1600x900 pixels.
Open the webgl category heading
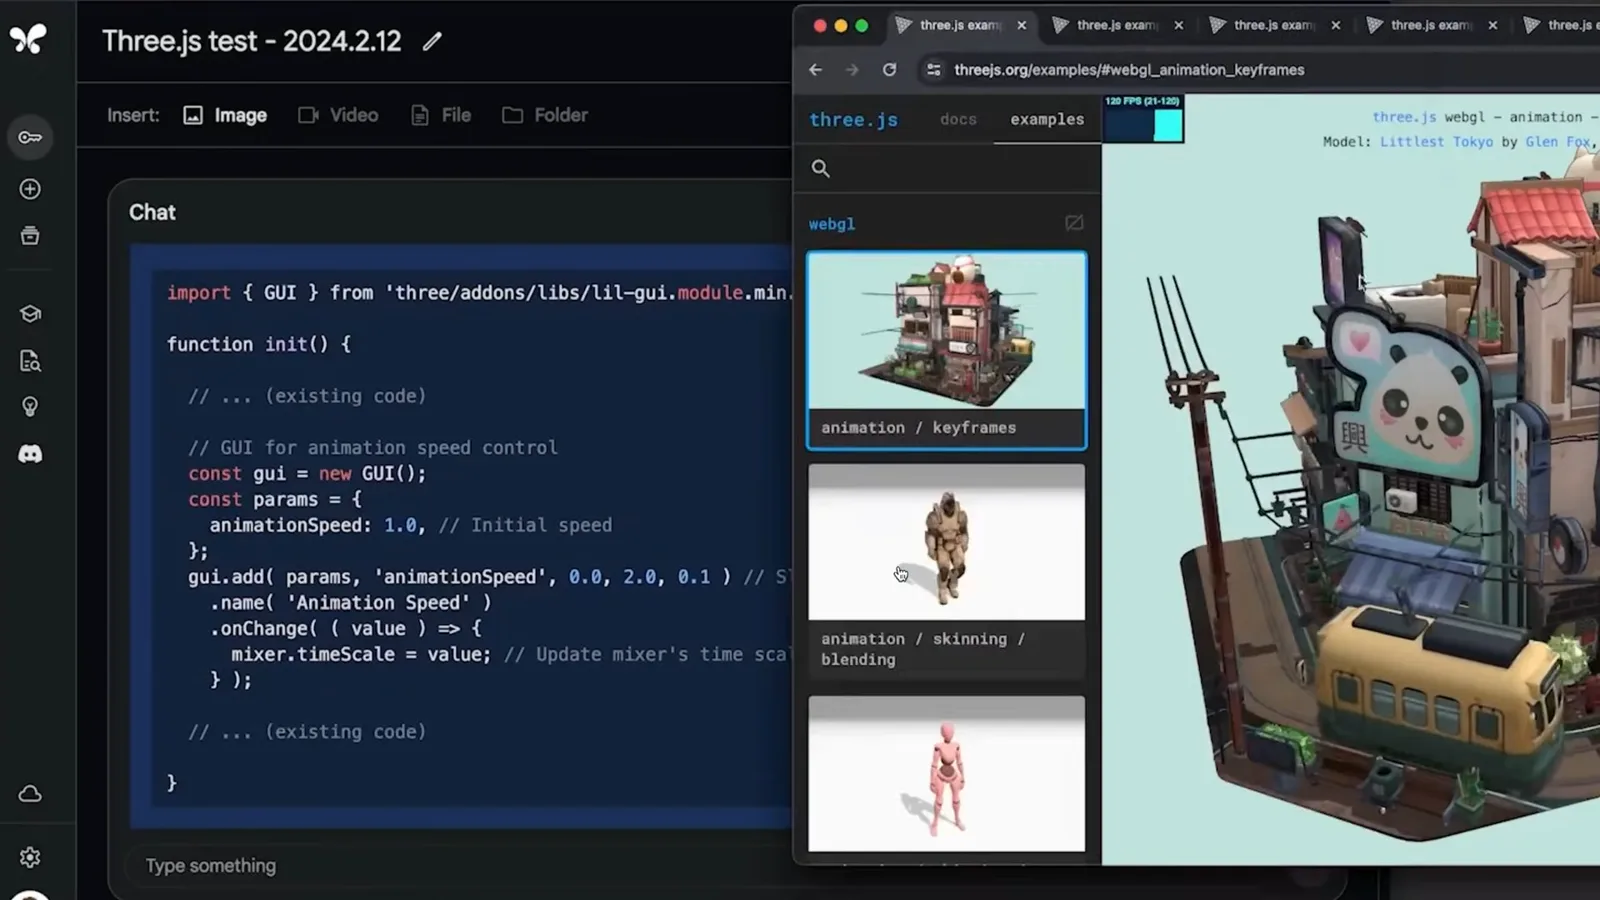(x=832, y=224)
